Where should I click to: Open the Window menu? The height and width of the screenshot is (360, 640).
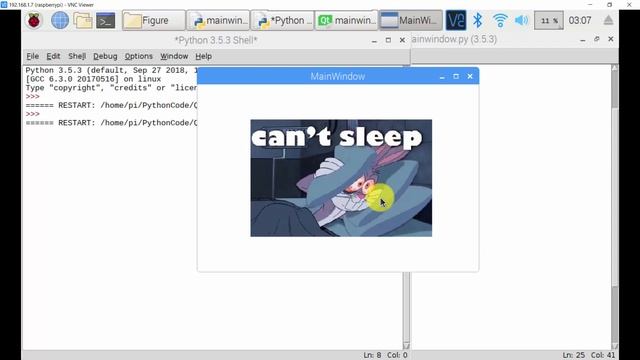coord(174,56)
